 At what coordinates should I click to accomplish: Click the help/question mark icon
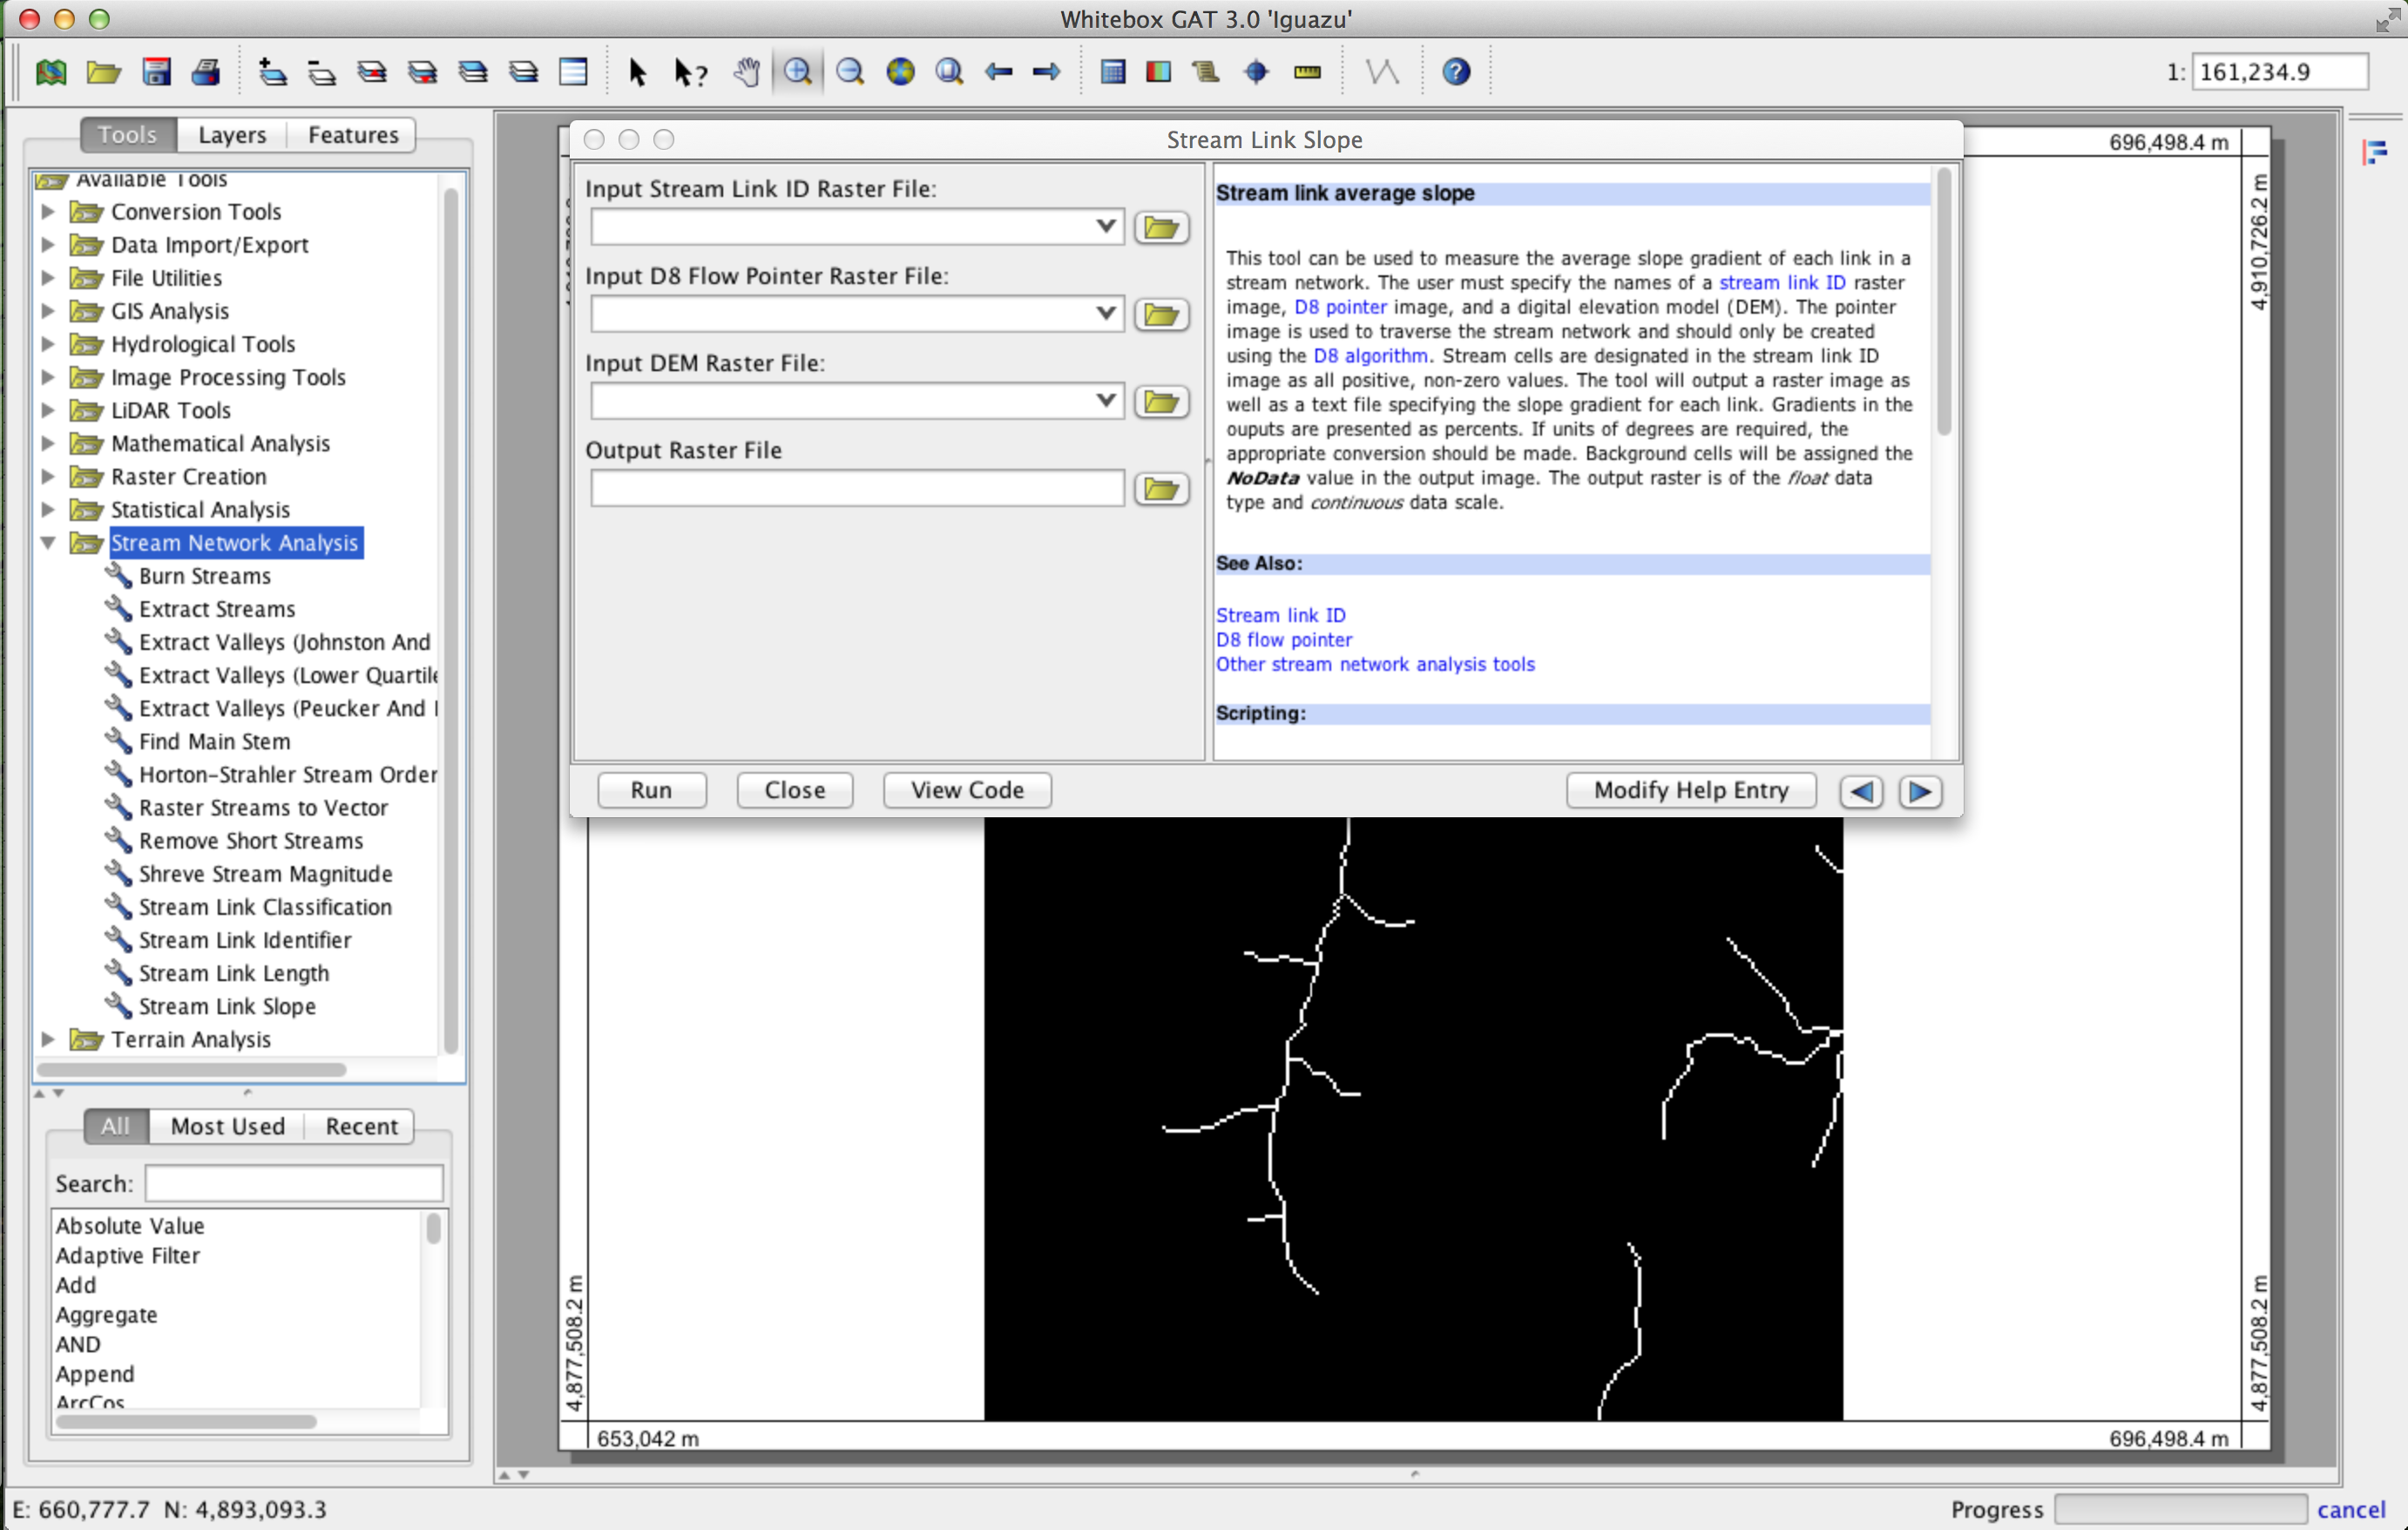(x=1457, y=72)
